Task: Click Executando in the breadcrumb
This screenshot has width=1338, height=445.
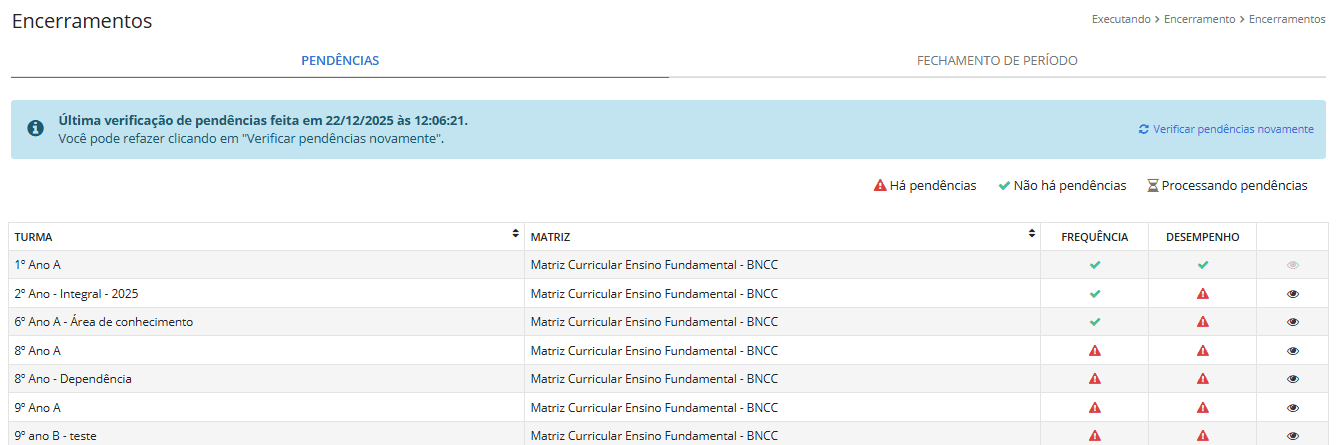Action: pyautogui.click(x=1120, y=19)
